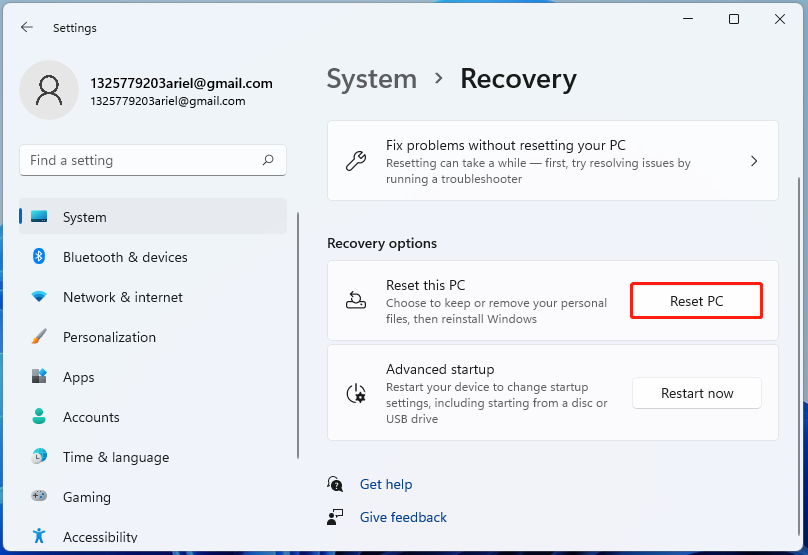
Task: Click System in the breadcrumb
Action: point(372,79)
